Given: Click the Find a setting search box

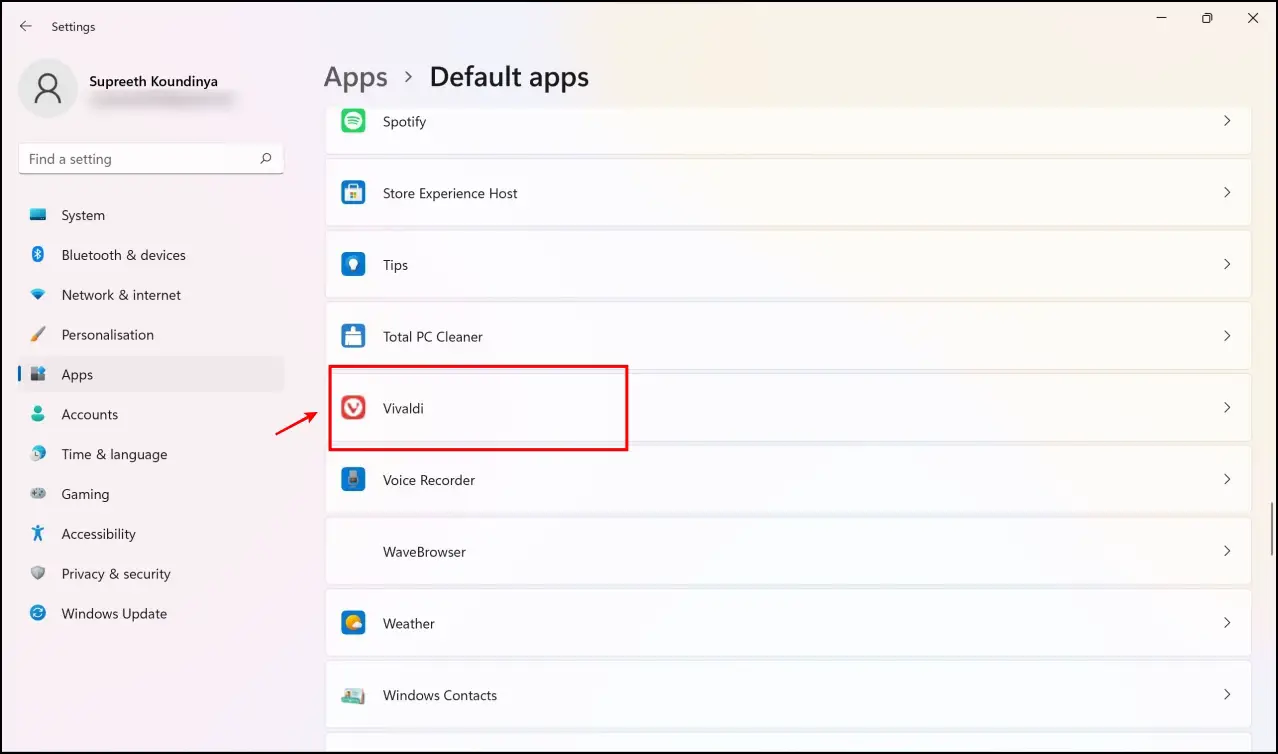Looking at the screenshot, I should point(151,159).
